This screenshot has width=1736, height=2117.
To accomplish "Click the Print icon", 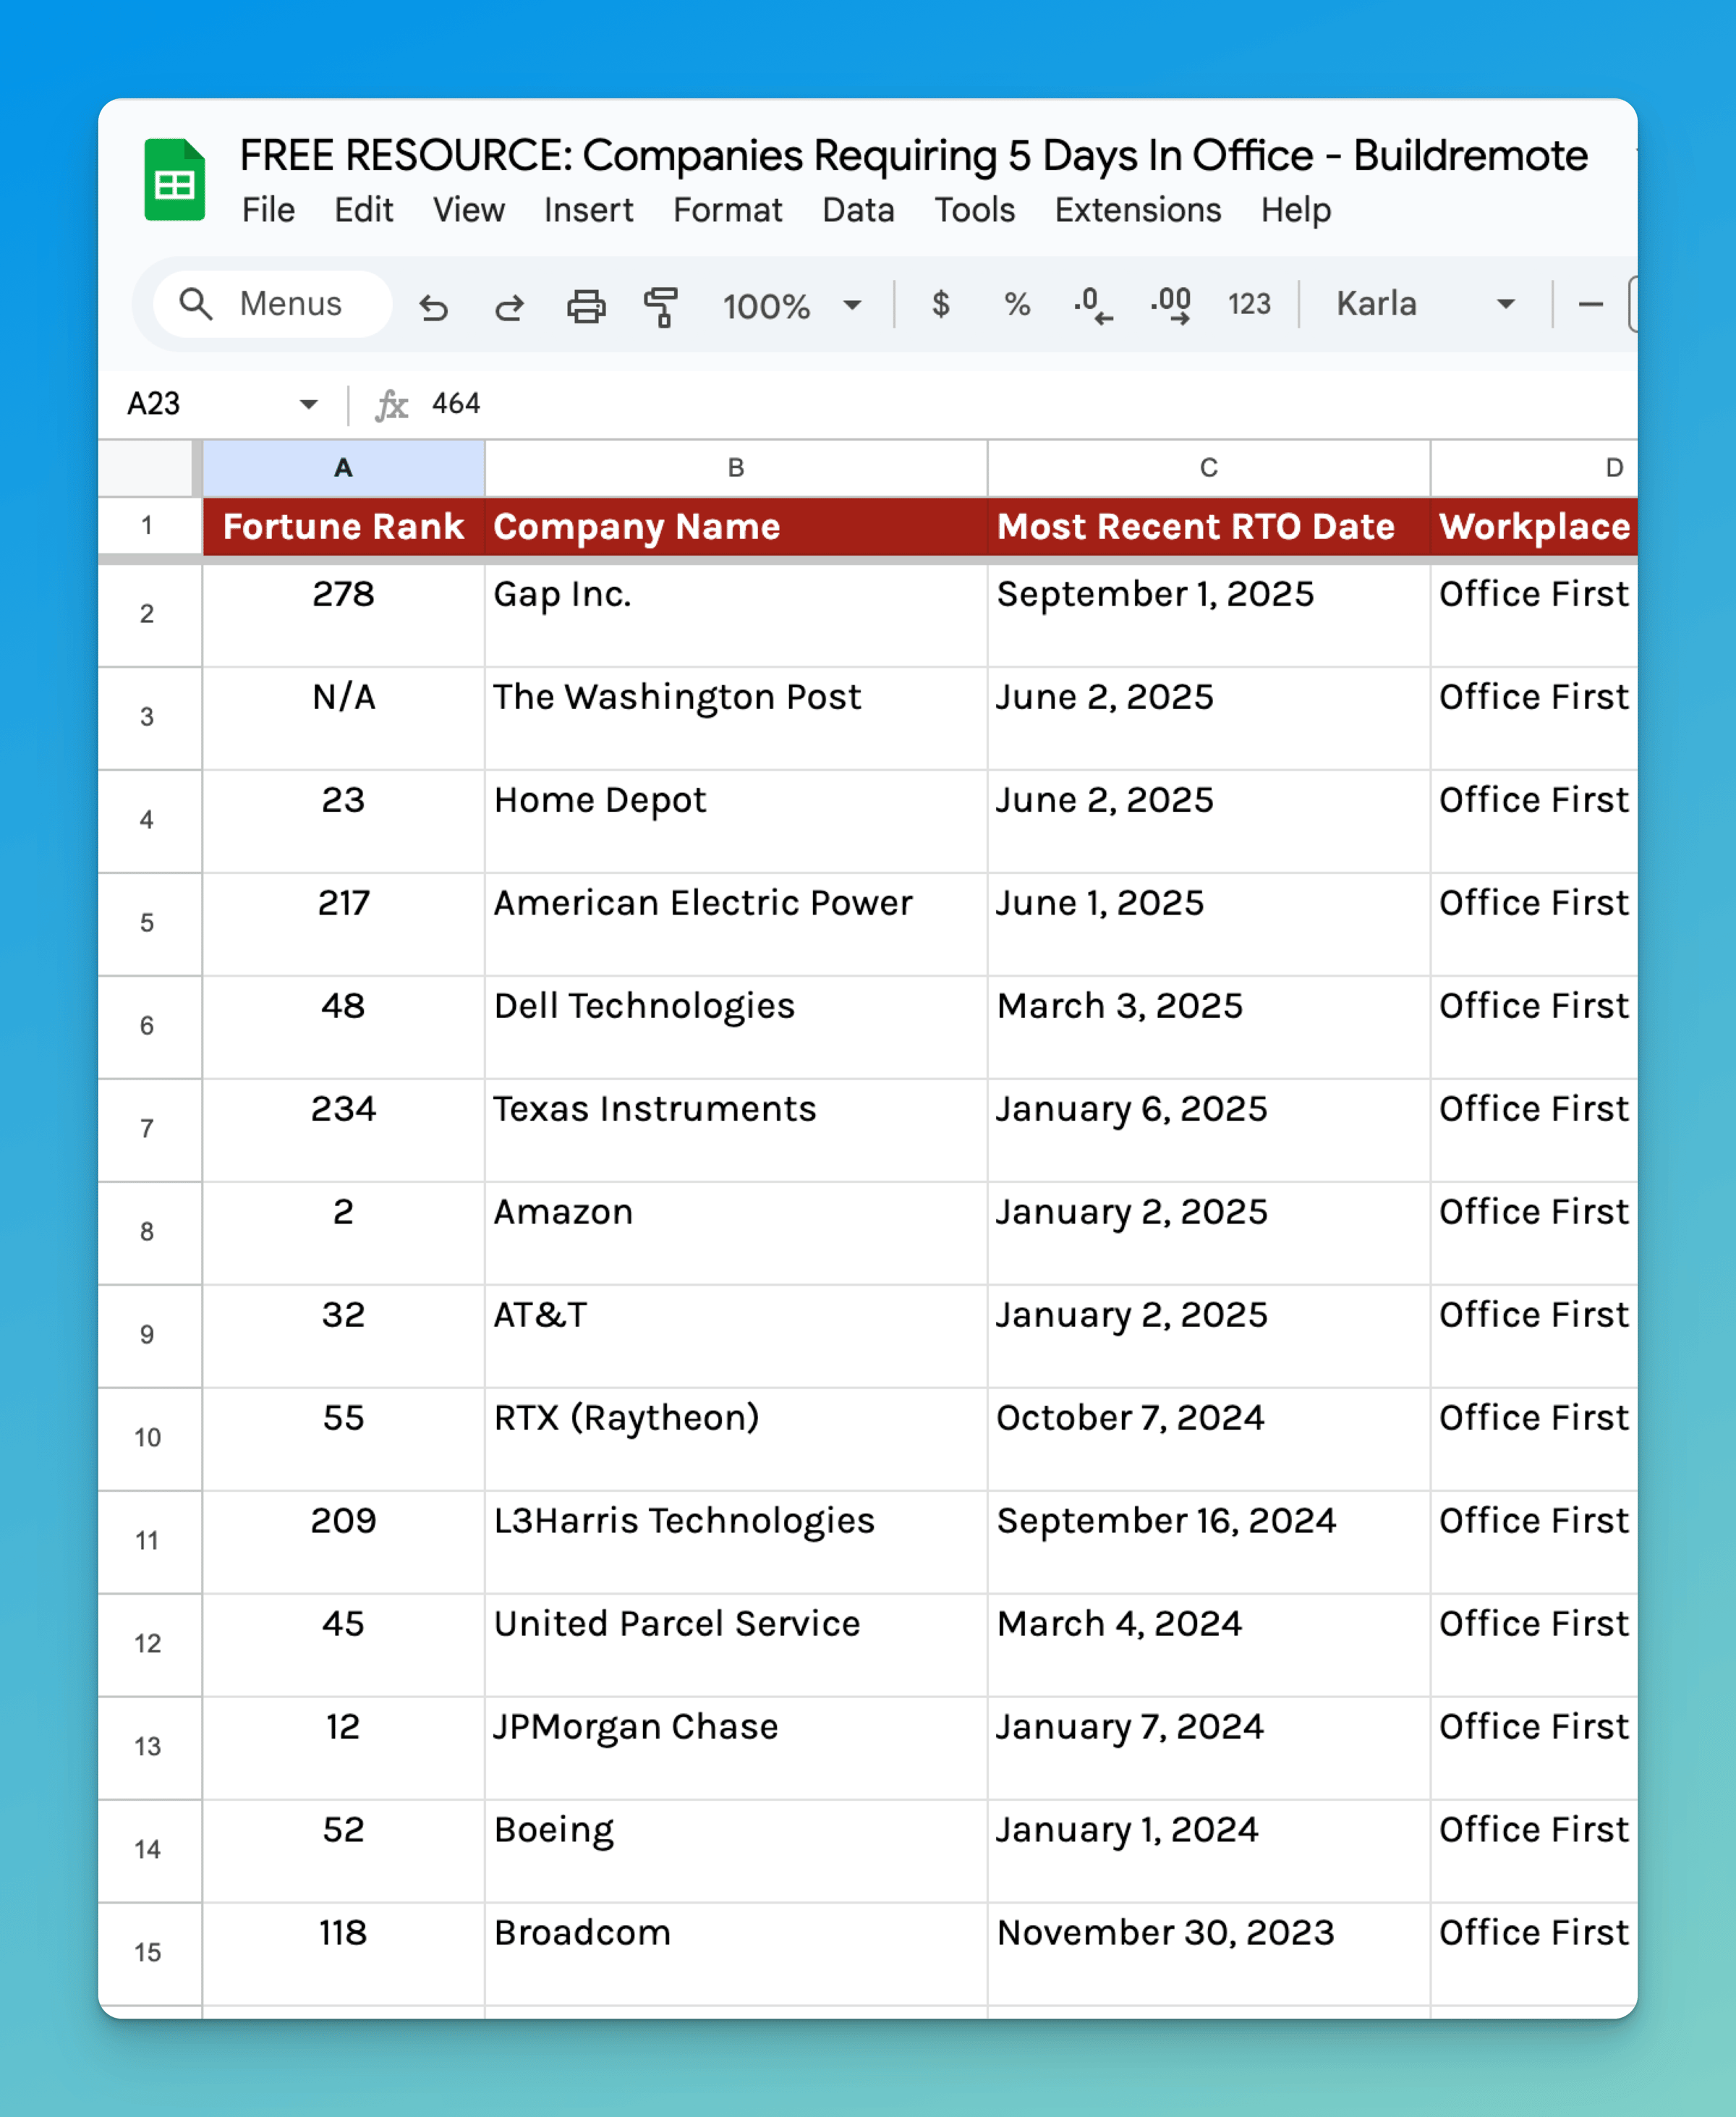I will click(586, 306).
